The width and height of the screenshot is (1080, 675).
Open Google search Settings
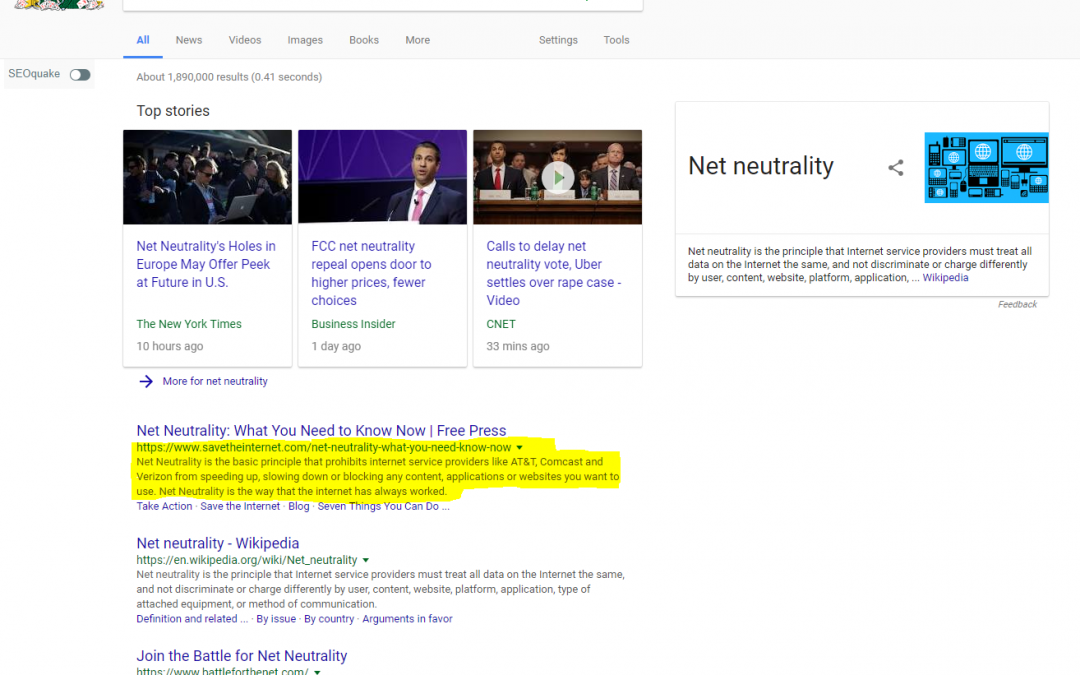point(558,40)
